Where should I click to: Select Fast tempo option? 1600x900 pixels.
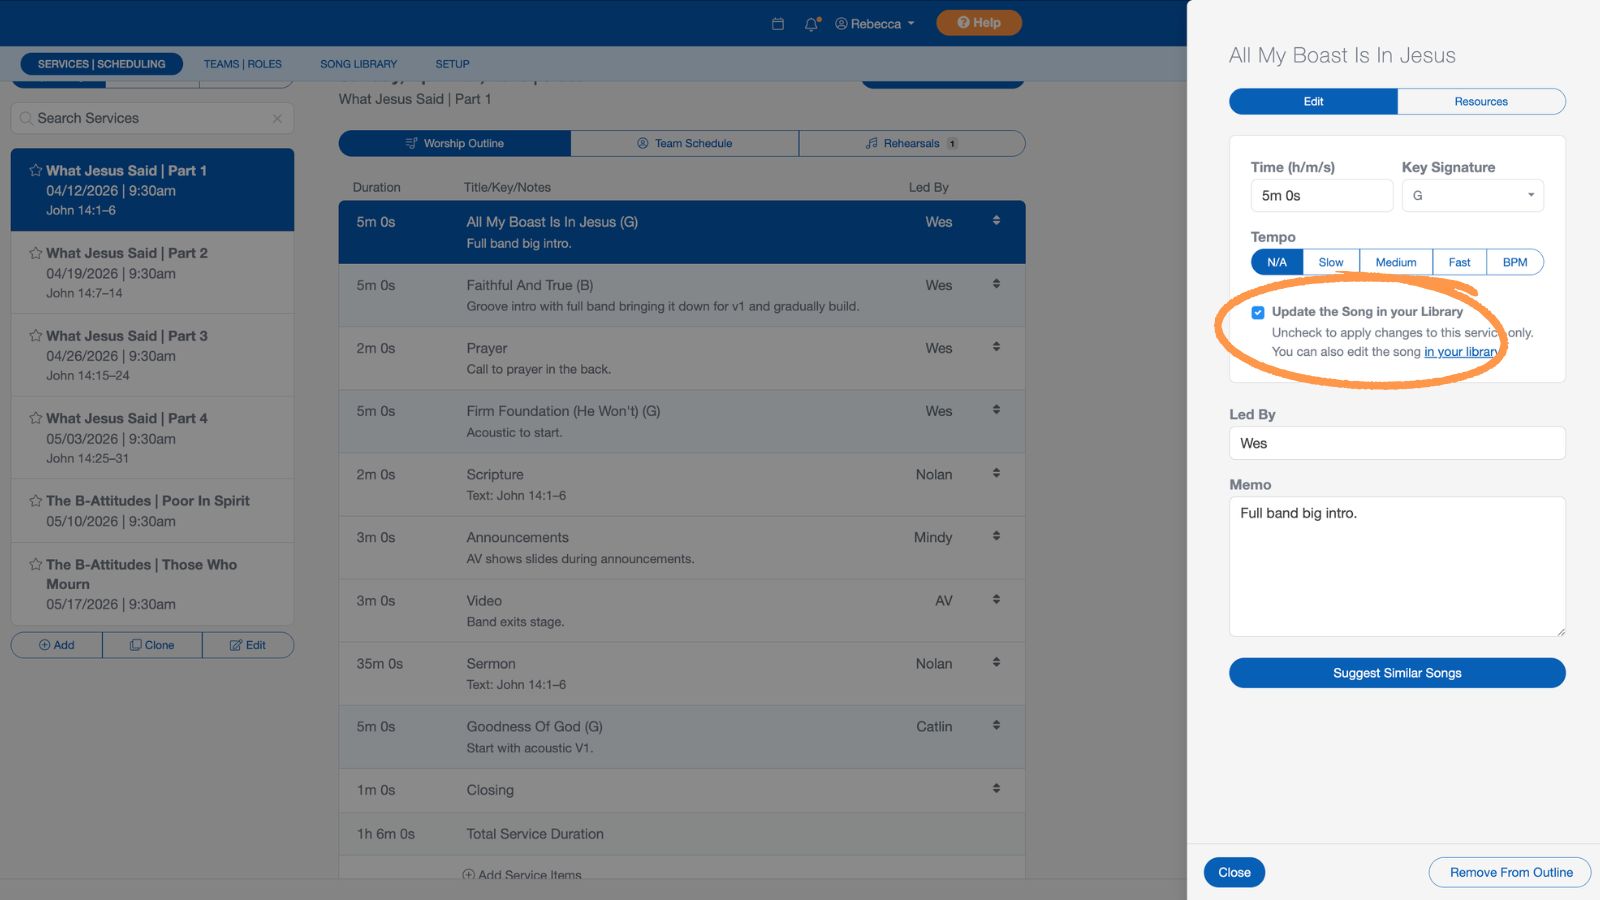click(x=1459, y=262)
